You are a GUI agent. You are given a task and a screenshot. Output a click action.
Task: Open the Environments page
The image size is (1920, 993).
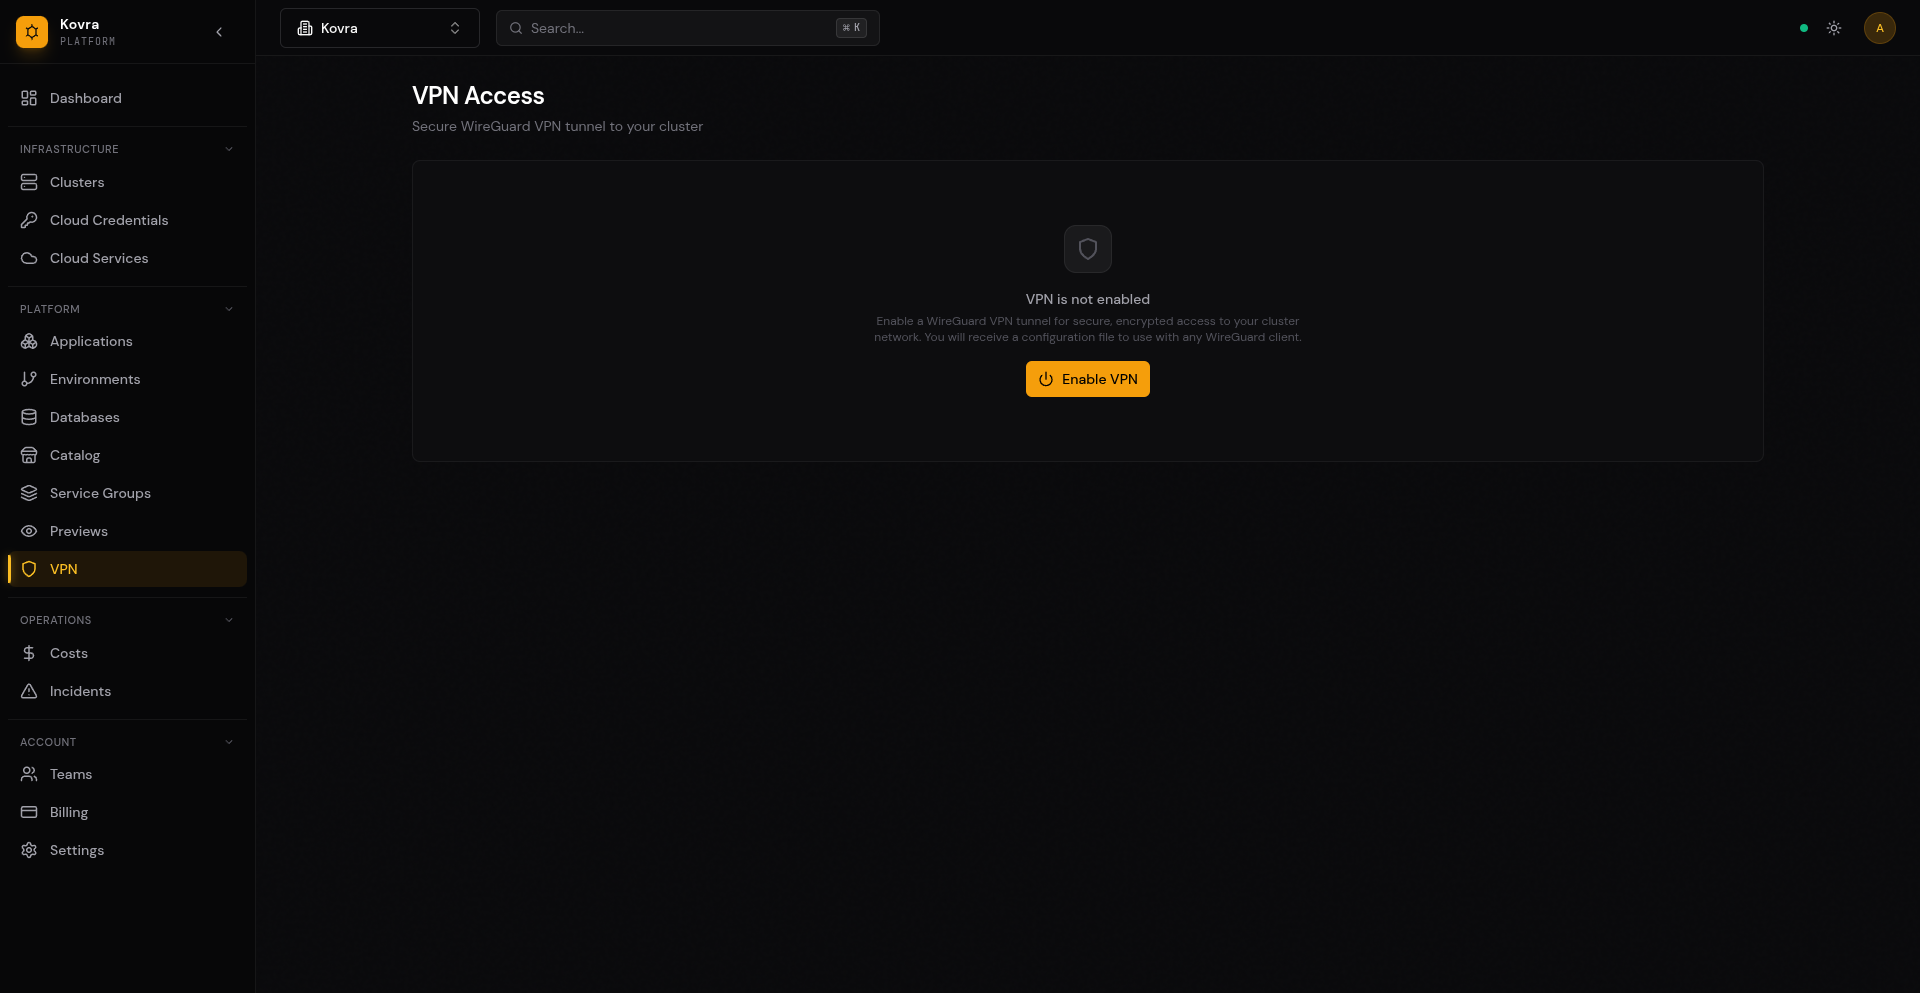coord(127,379)
